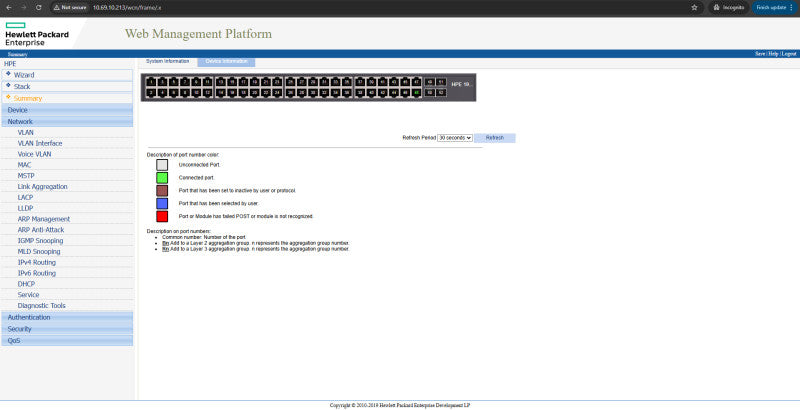Screen dimensions: 800x410
Task: Select SFP port 52 on the panel
Action: pos(441,92)
